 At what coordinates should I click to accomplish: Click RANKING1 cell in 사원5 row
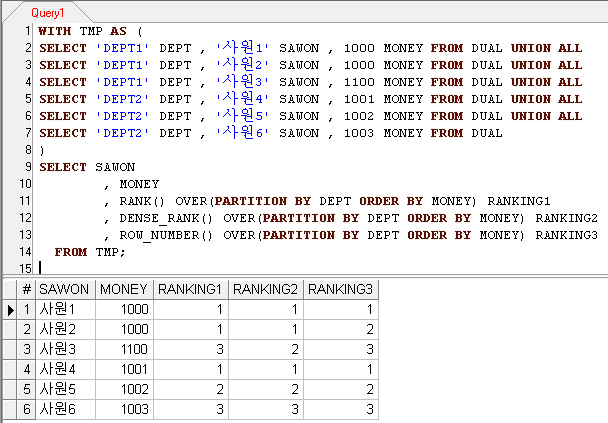pos(191,389)
